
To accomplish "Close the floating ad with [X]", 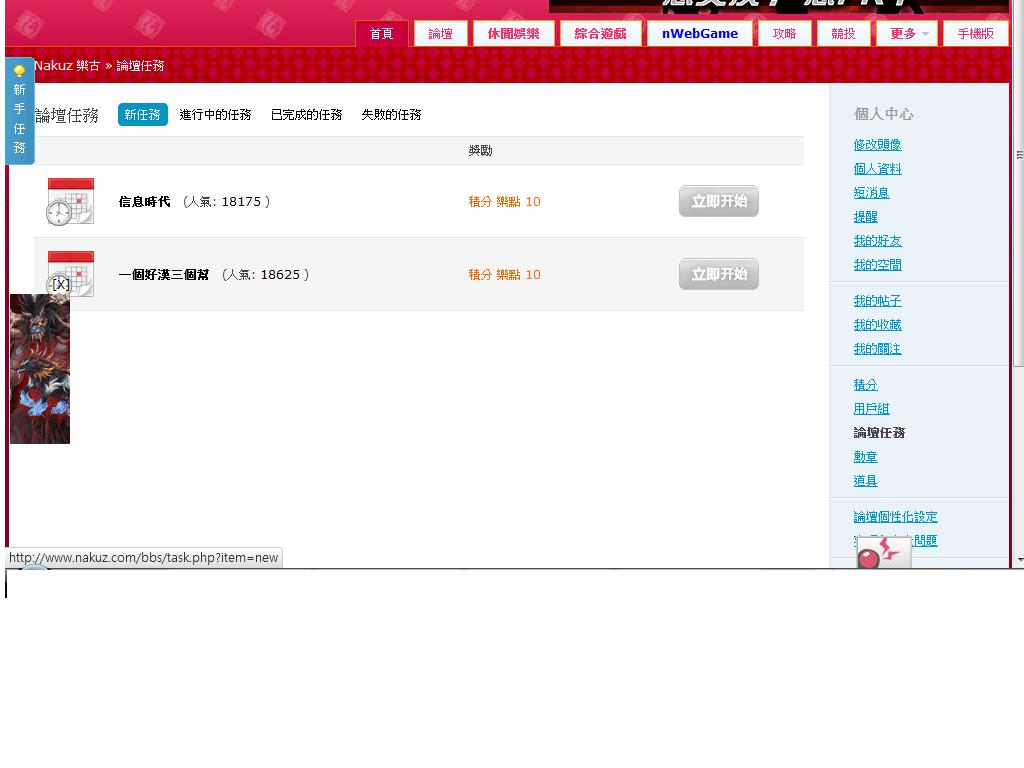I will point(60,284).
